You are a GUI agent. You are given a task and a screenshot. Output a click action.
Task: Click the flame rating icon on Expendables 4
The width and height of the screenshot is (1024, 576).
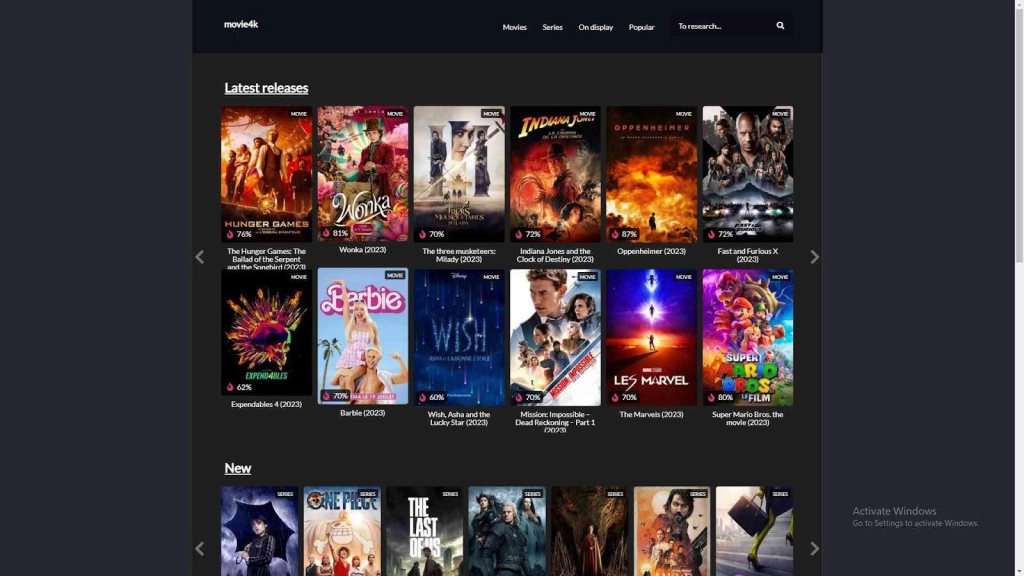coord(230,387)
